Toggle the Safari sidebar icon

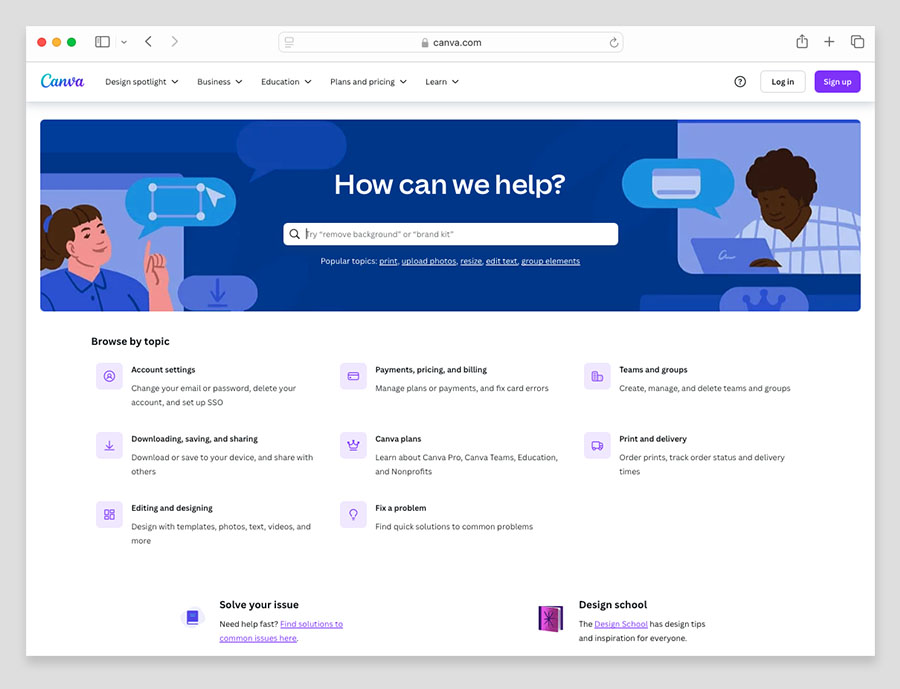tap(102, 42)
